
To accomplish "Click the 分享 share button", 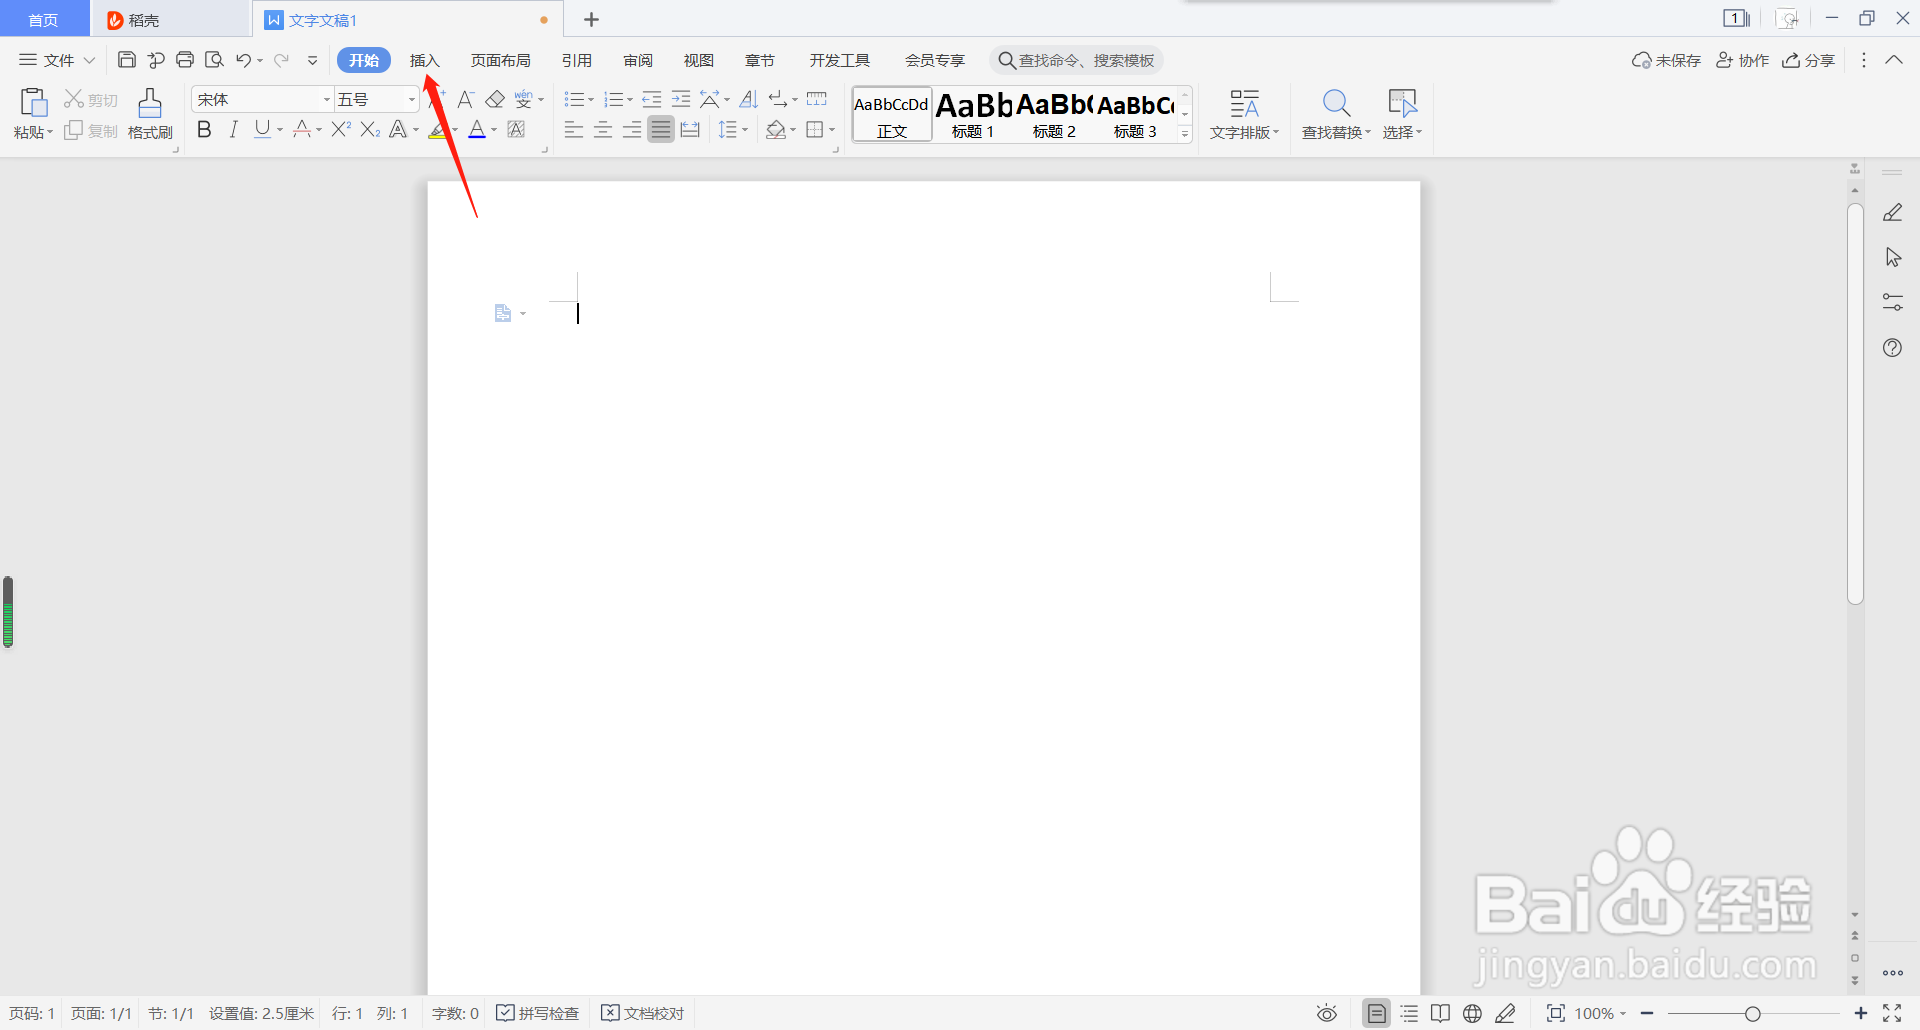I will point(1809,60).
